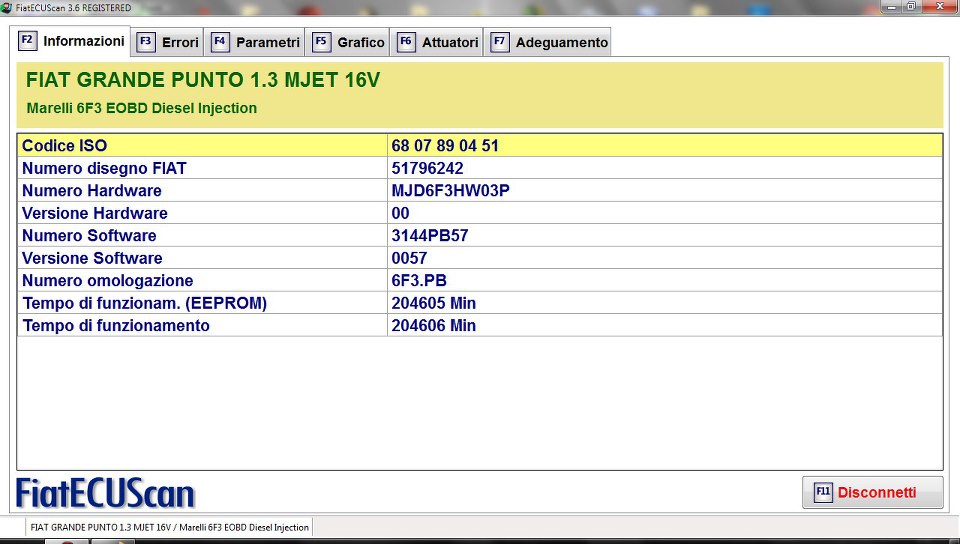This screenshot has height=544, width=960.
Task: Select ISO code value 68 07 89 04 51
Action: [445, 146]
